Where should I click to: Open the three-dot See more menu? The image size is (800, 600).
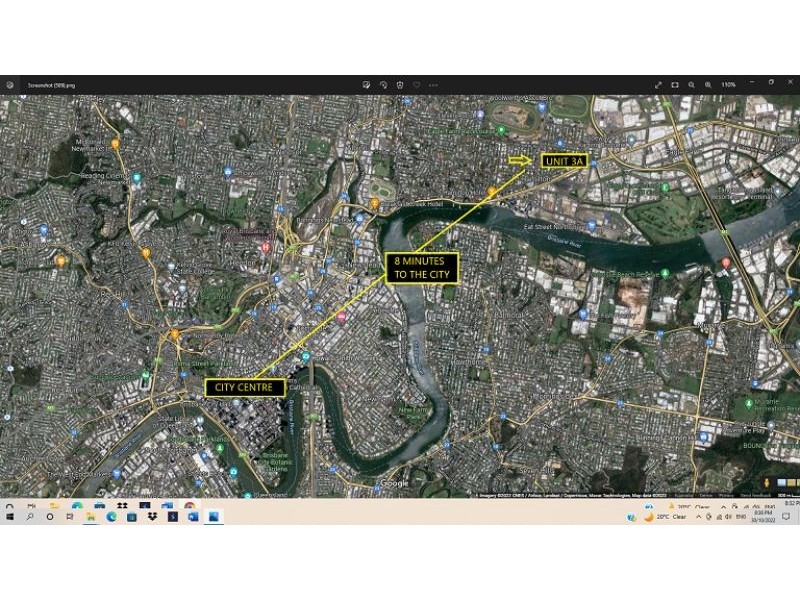[432, 85]
